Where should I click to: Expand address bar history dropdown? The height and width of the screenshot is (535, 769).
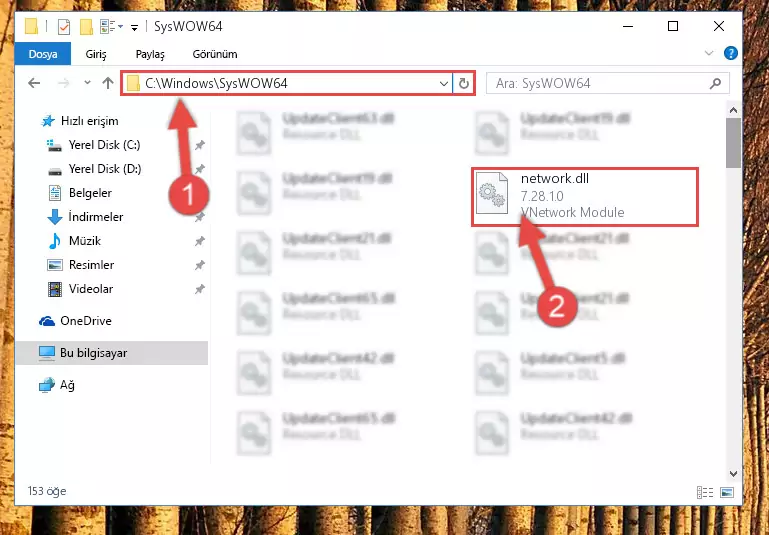443,84
